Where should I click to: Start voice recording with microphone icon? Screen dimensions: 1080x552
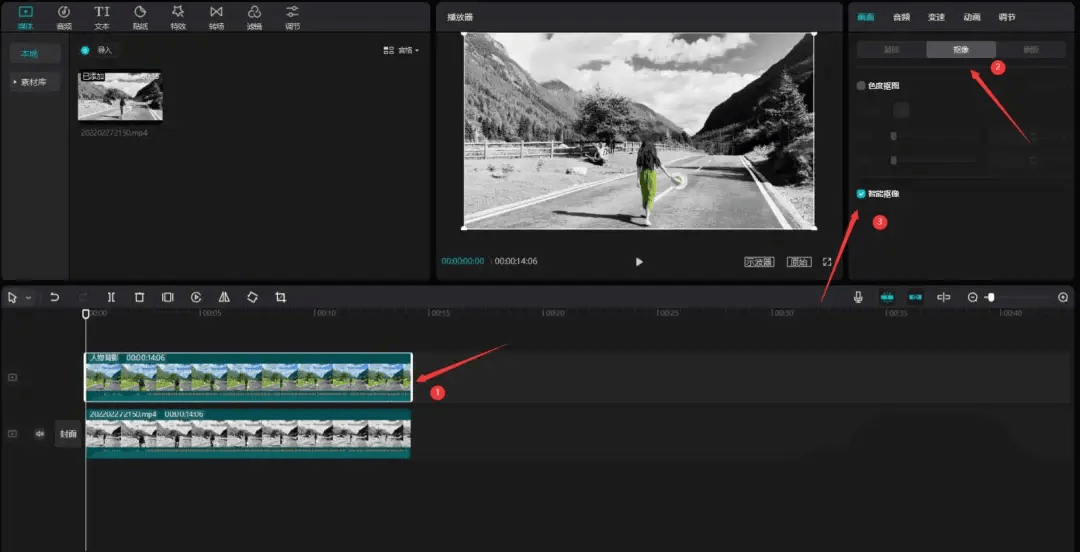coord(858,297)
